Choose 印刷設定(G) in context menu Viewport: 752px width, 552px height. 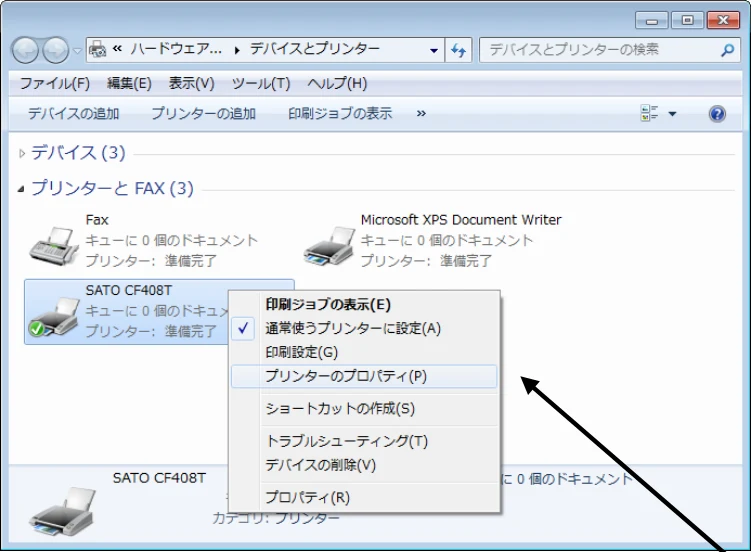tap(364, 352)
